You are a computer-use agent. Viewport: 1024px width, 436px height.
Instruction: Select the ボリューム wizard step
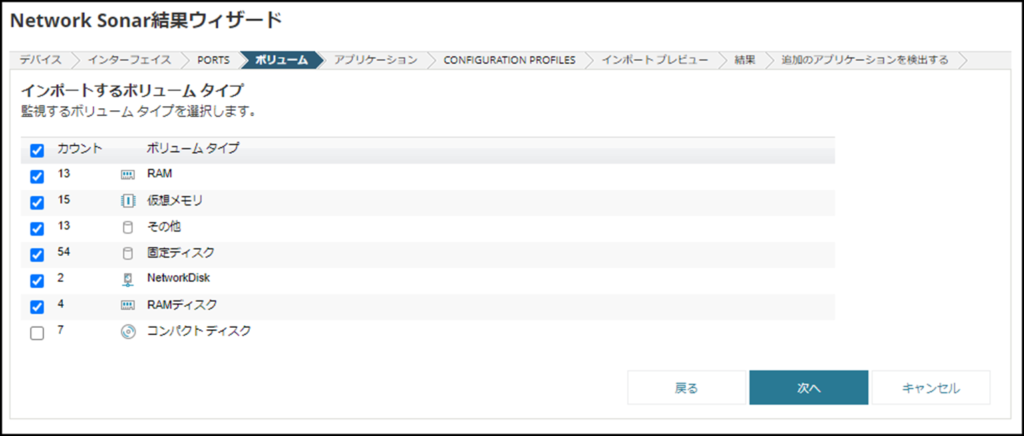point(281,60)
